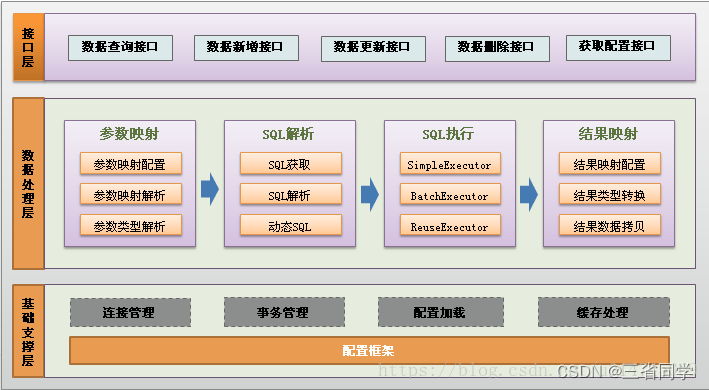Click the arrow between SQL解析 and SQL执行
Image resolution: width=709 pixels, height=390 pixels.
point(370,194)
